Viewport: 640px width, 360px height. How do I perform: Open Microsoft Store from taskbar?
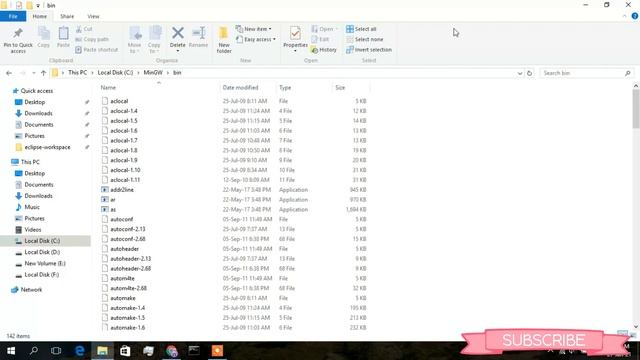[x=125, y=351]
